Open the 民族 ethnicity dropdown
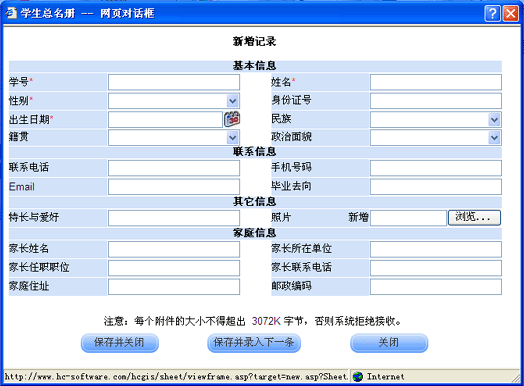The width and height of the screenshot is (524, 386). tap(494, 119)
